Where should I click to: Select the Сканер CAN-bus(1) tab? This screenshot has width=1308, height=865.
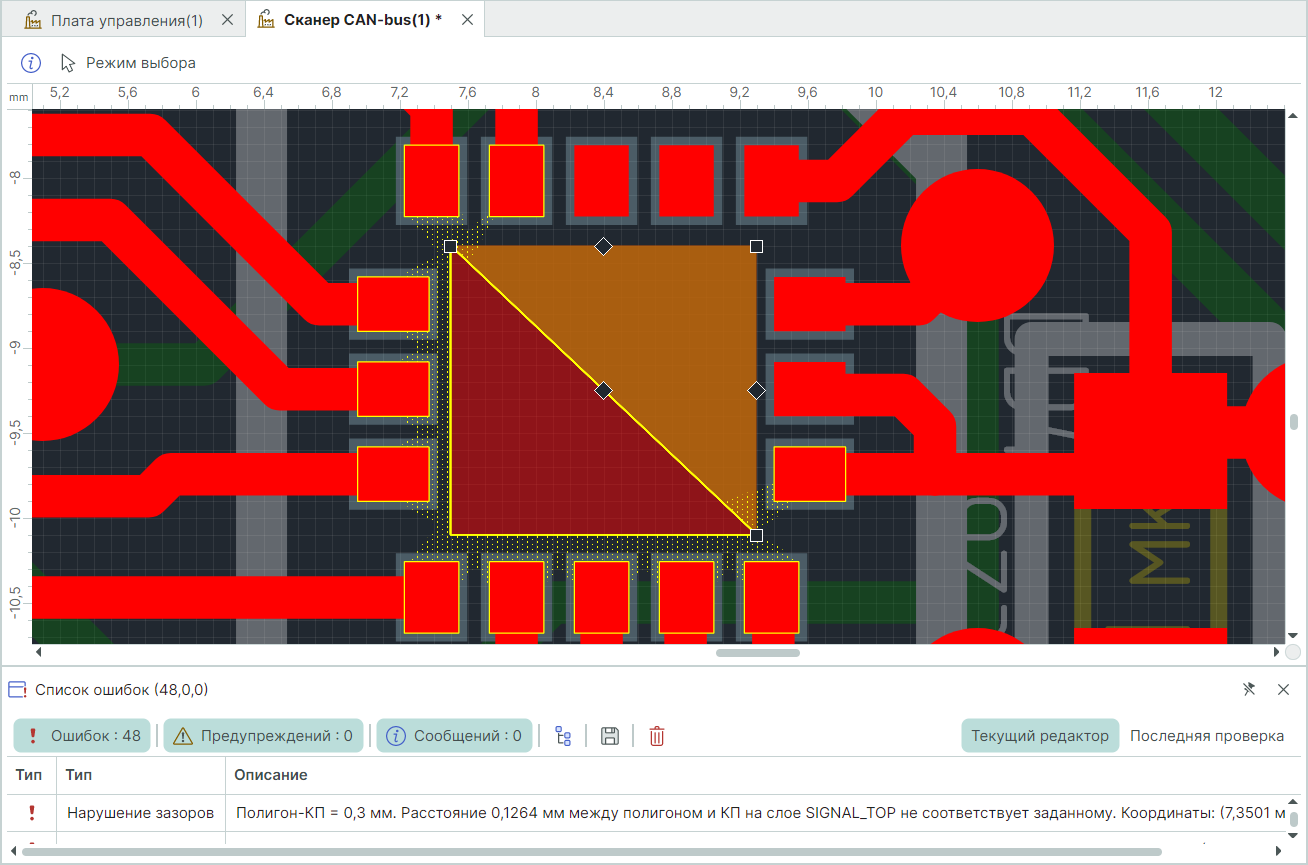[350, 20]
